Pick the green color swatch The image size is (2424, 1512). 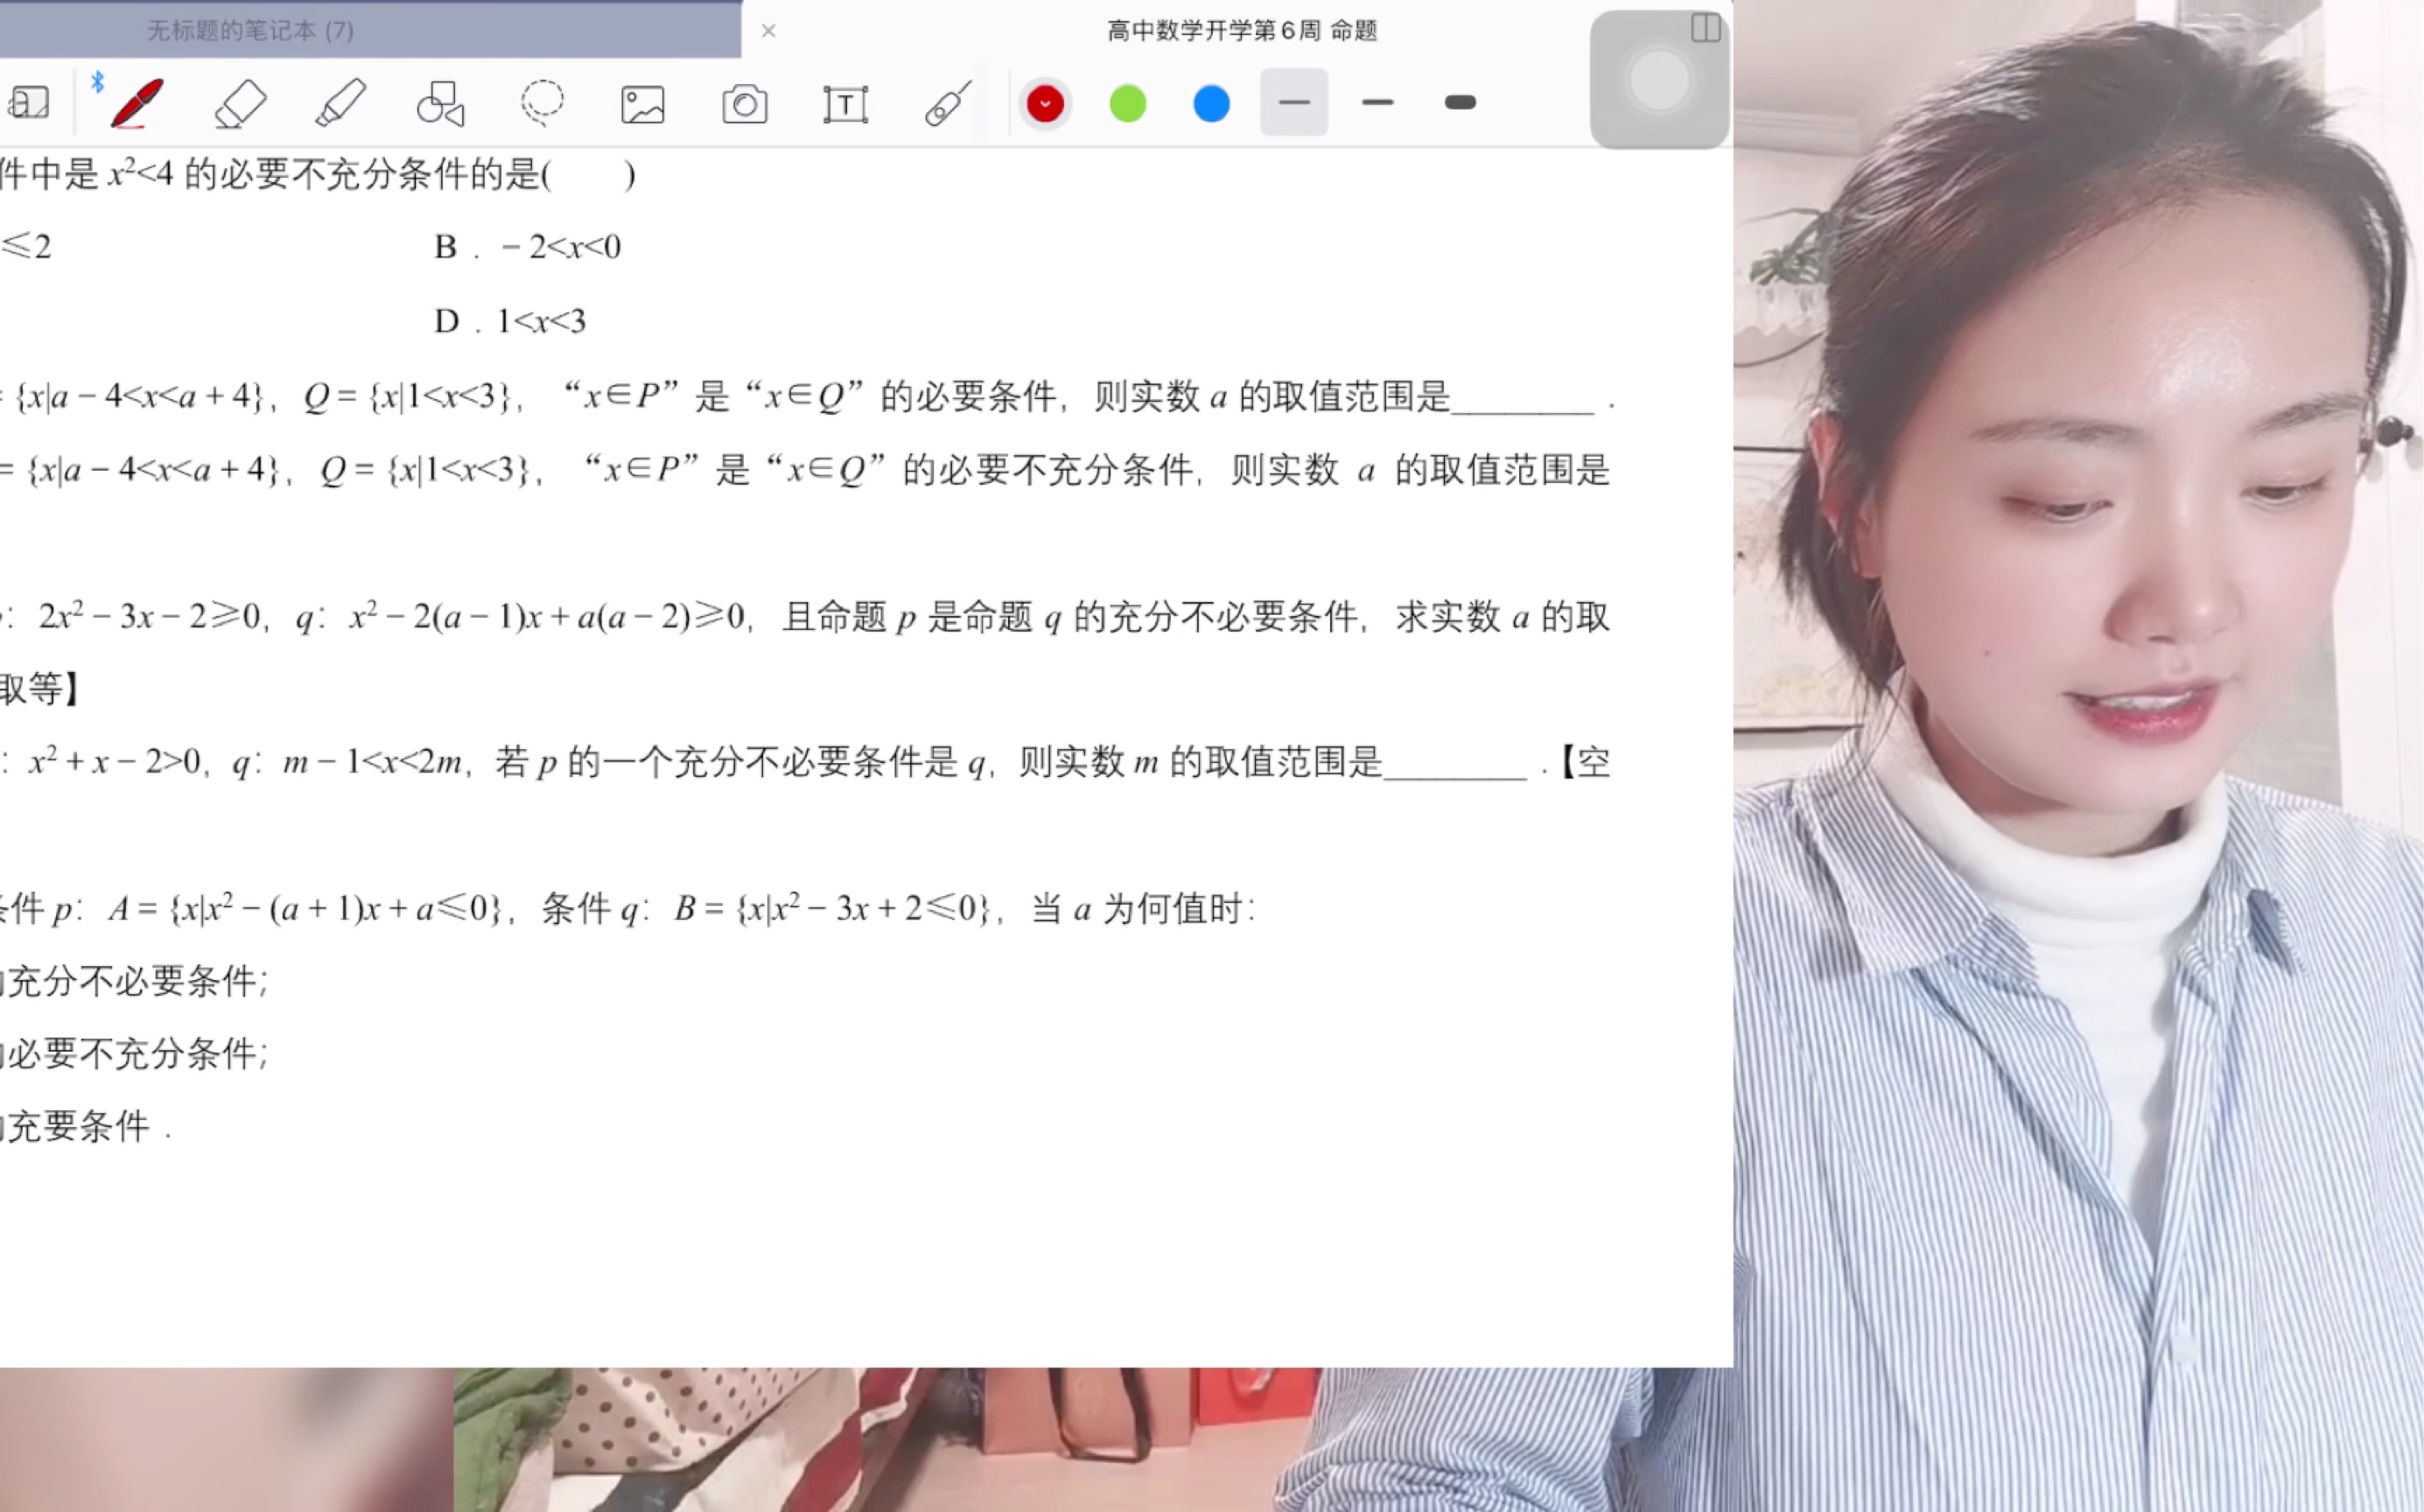point(1128,103)
